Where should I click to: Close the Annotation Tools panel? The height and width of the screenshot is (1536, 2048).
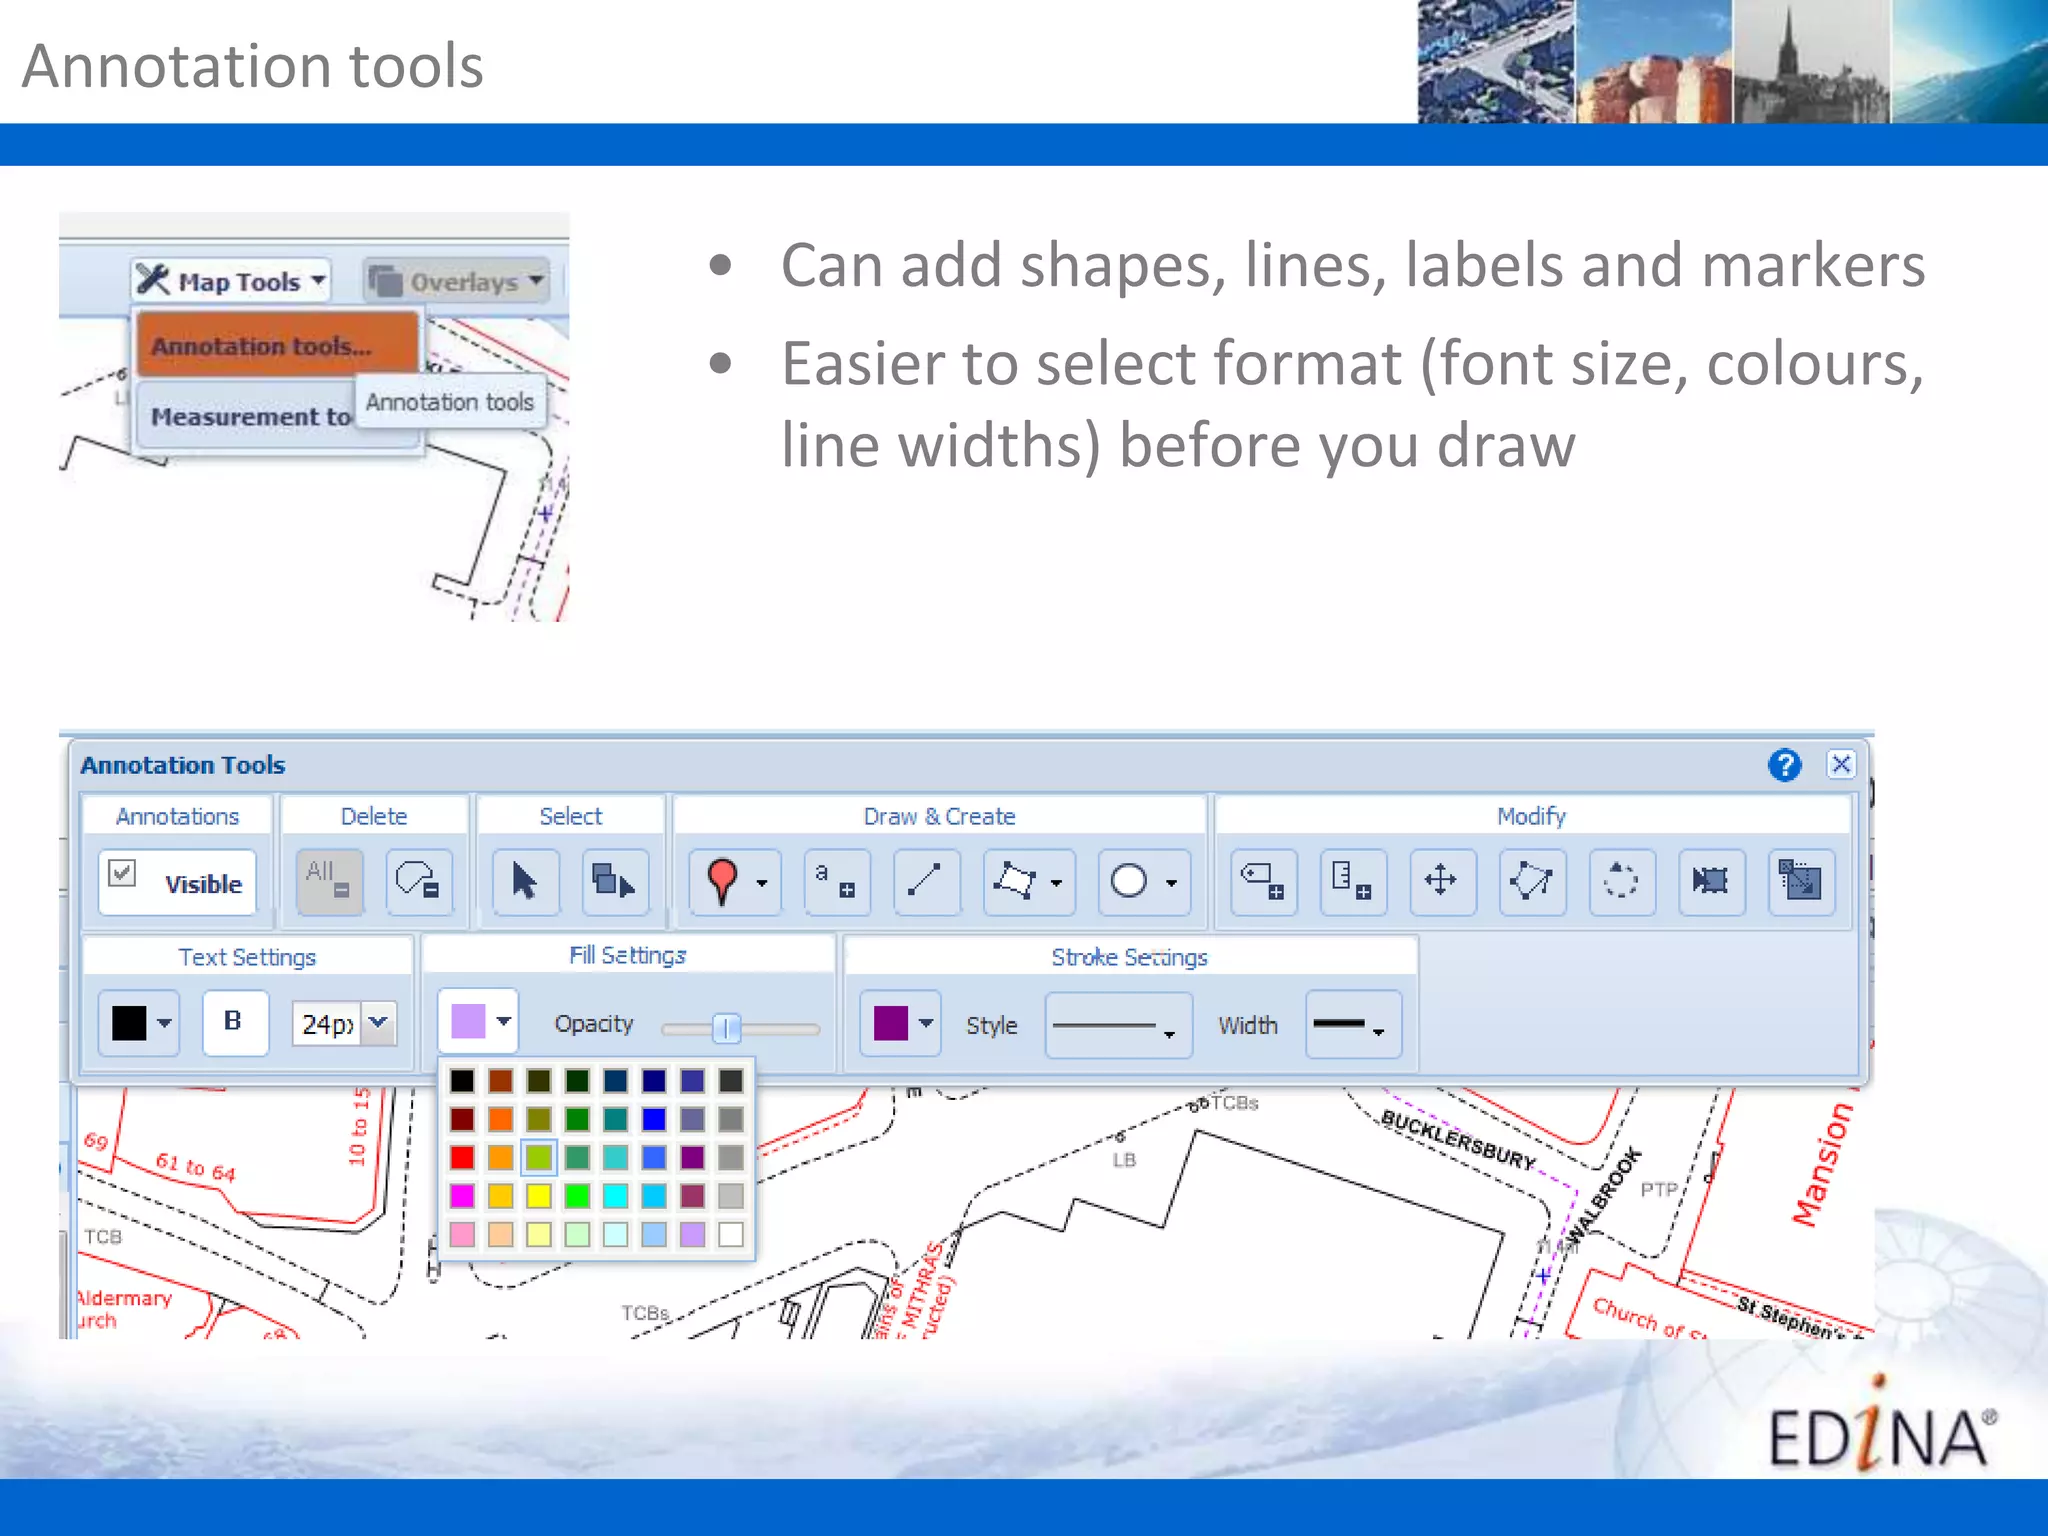click(x=1841, y=765)
